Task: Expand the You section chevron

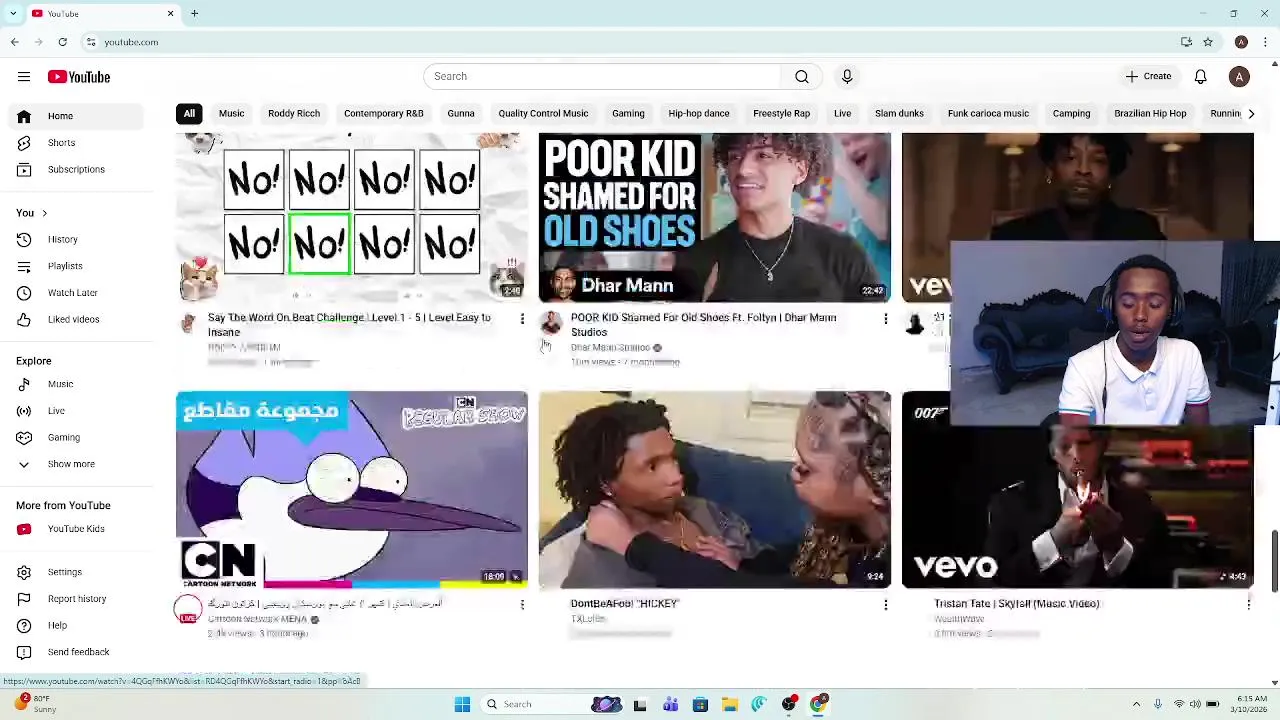Action: point(44,213)
